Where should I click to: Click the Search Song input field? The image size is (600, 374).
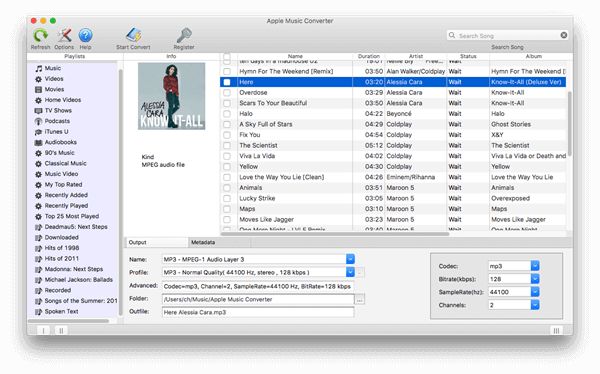coord(507,35)
